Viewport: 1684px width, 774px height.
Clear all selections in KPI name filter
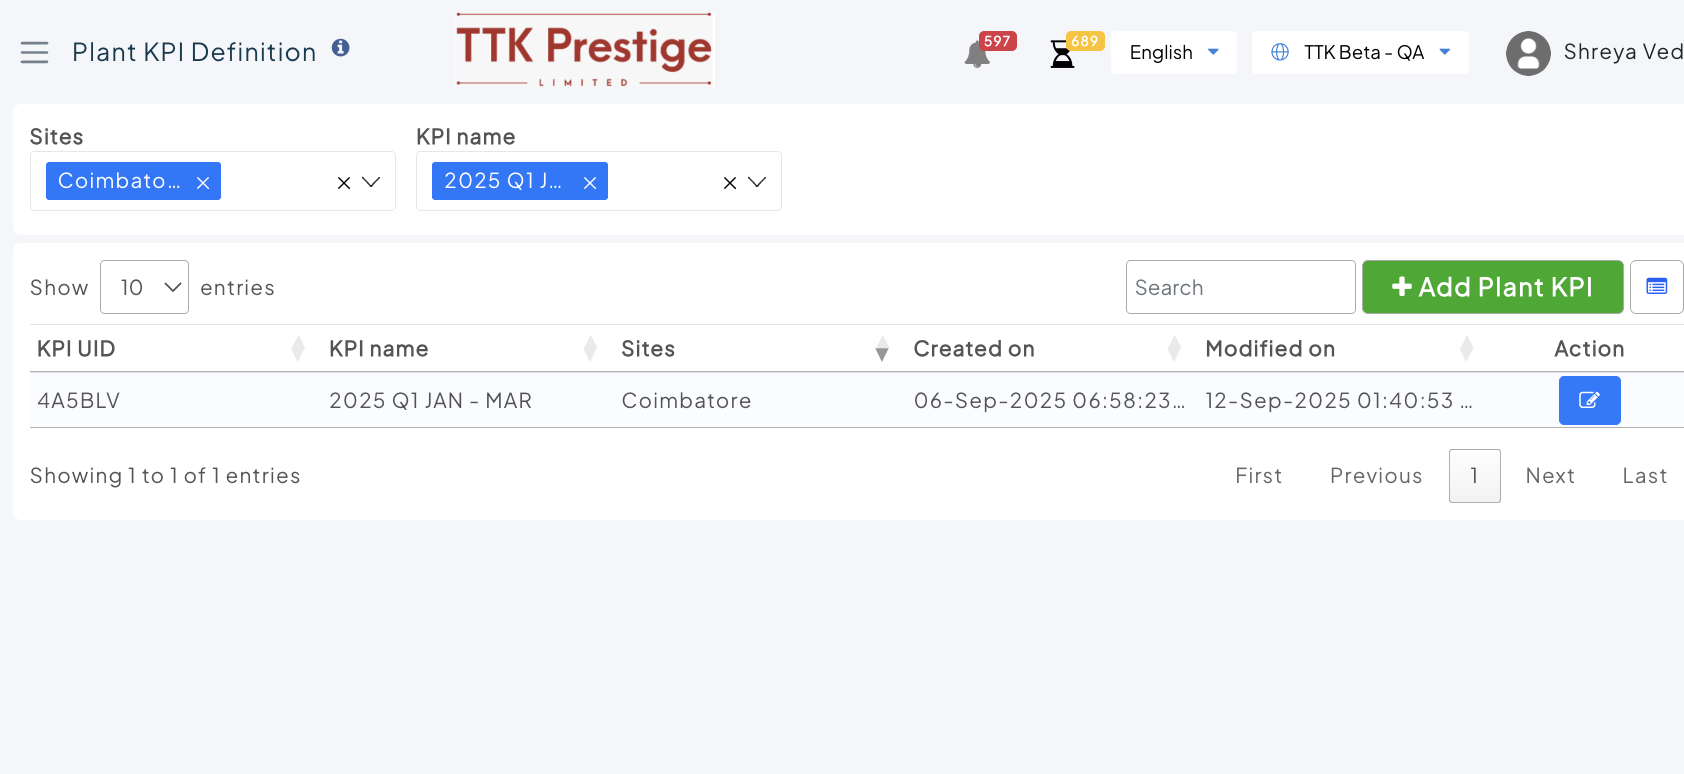pyautogui.click(x=730, y=182)
